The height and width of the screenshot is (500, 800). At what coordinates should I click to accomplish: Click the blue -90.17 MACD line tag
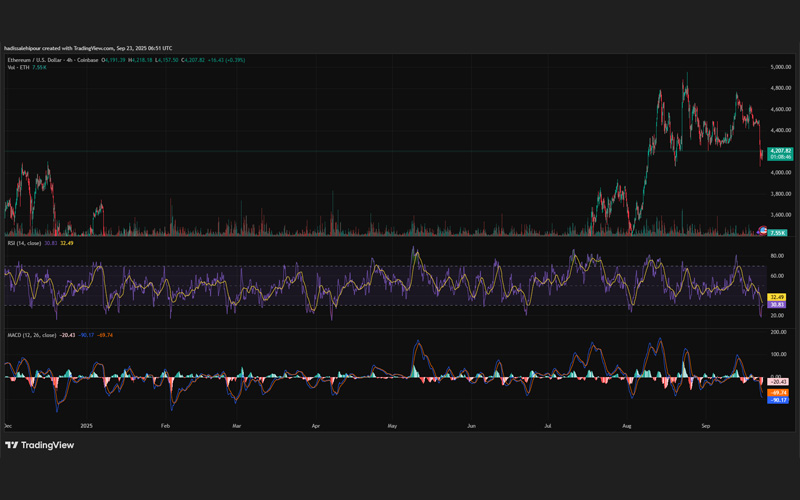[x=778, y=400]
